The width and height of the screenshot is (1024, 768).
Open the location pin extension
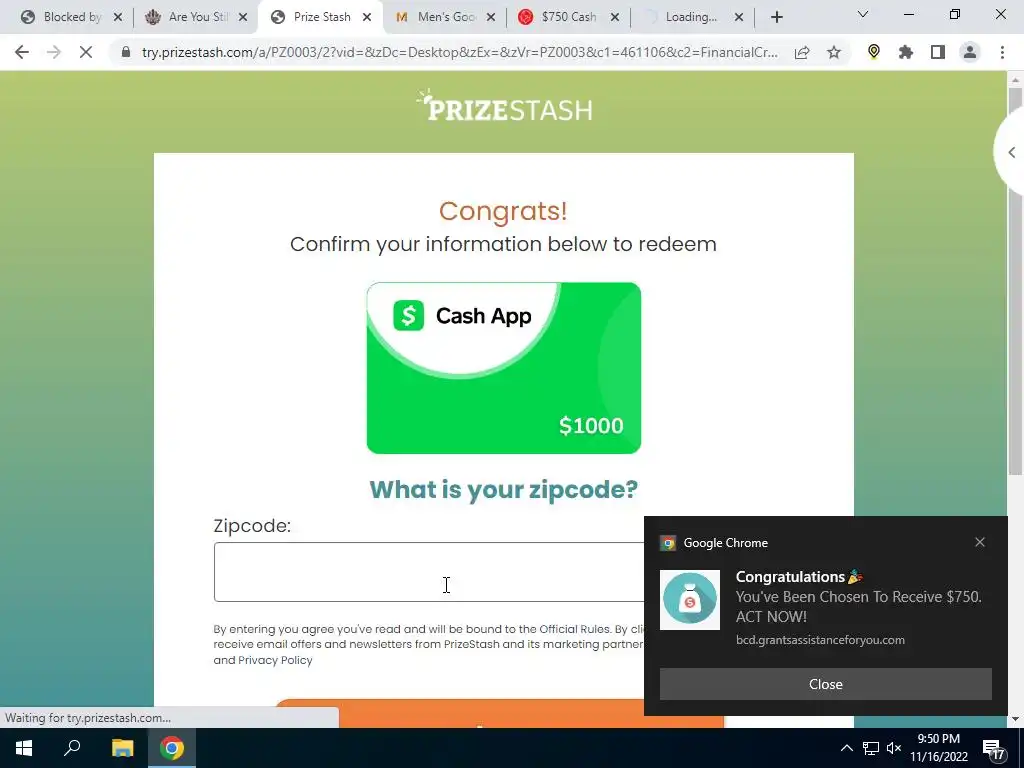tap(874, 52)
